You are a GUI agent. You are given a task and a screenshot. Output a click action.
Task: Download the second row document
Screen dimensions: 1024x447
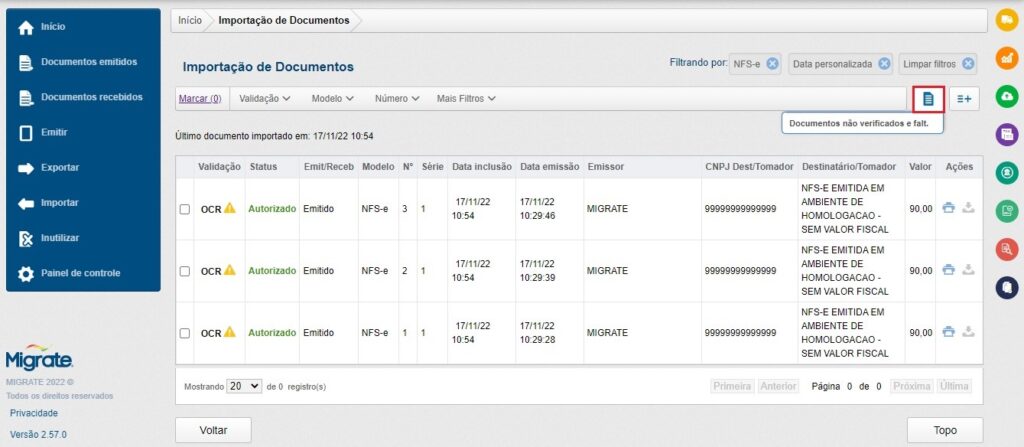pyautogui.click(x=967, y=270)
